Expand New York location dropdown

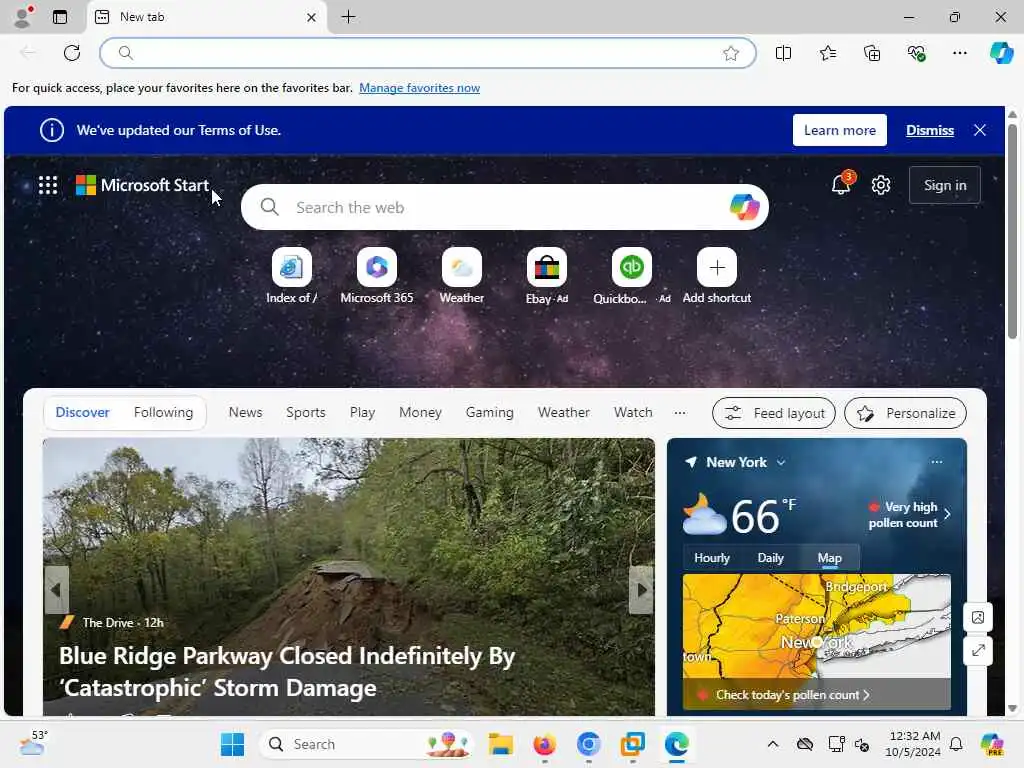coord(781,462)
